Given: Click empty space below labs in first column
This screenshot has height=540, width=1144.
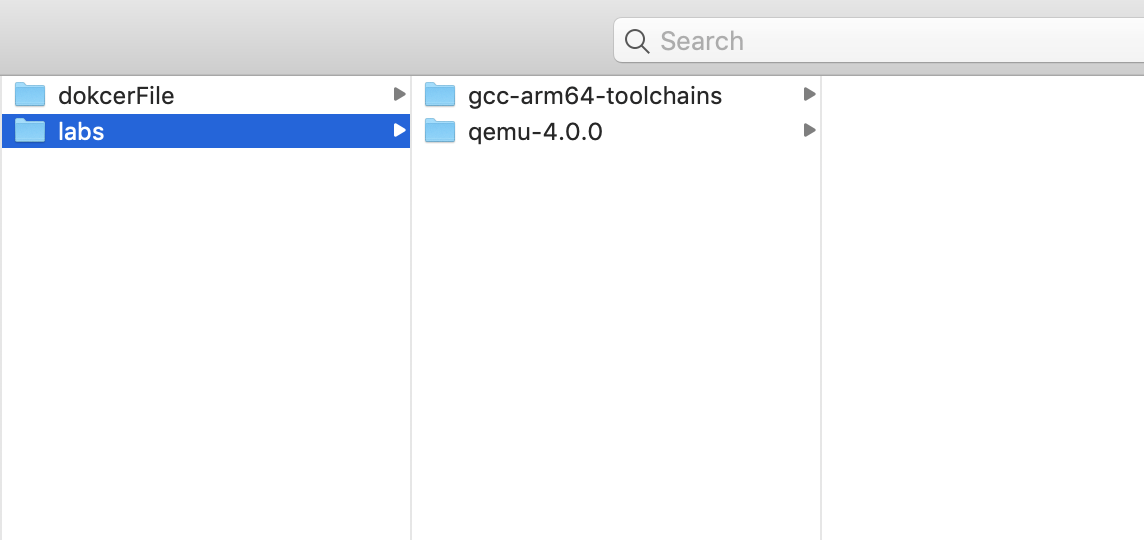Looking at the screenshot, I should pos(206,343).
